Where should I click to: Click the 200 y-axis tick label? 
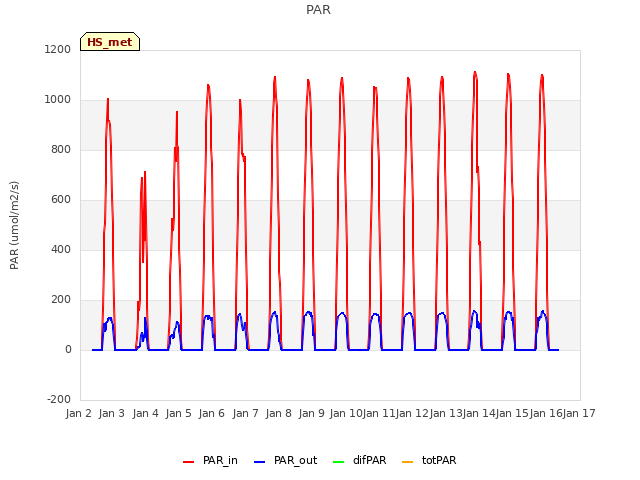tap(61, 300)
